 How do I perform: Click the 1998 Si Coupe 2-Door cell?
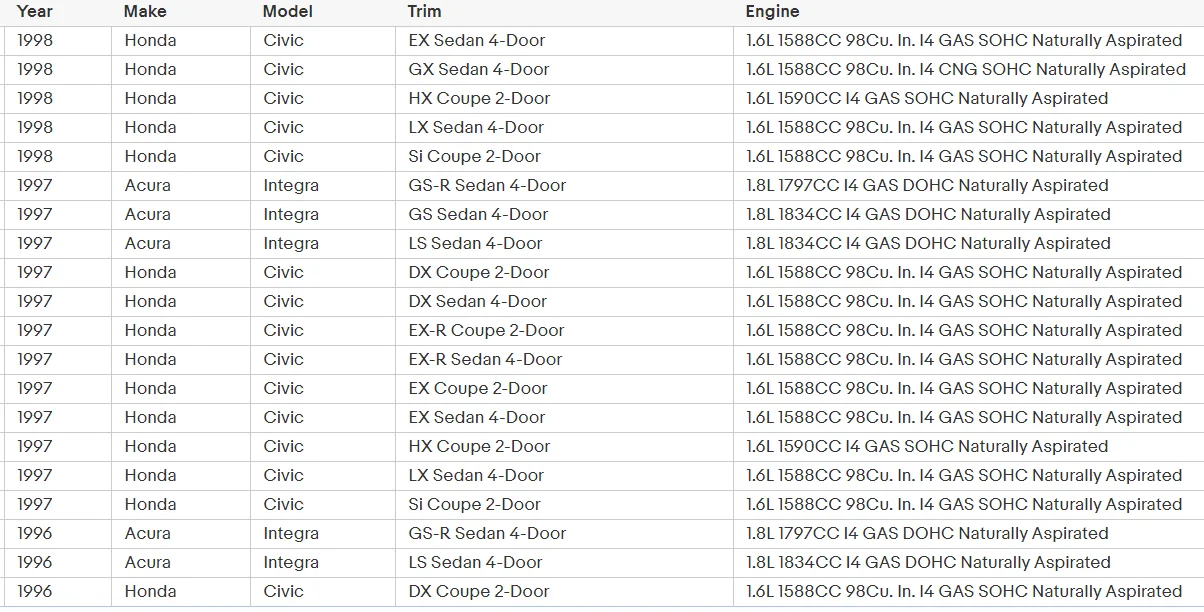pyautogui.click(x=564, y=157)
